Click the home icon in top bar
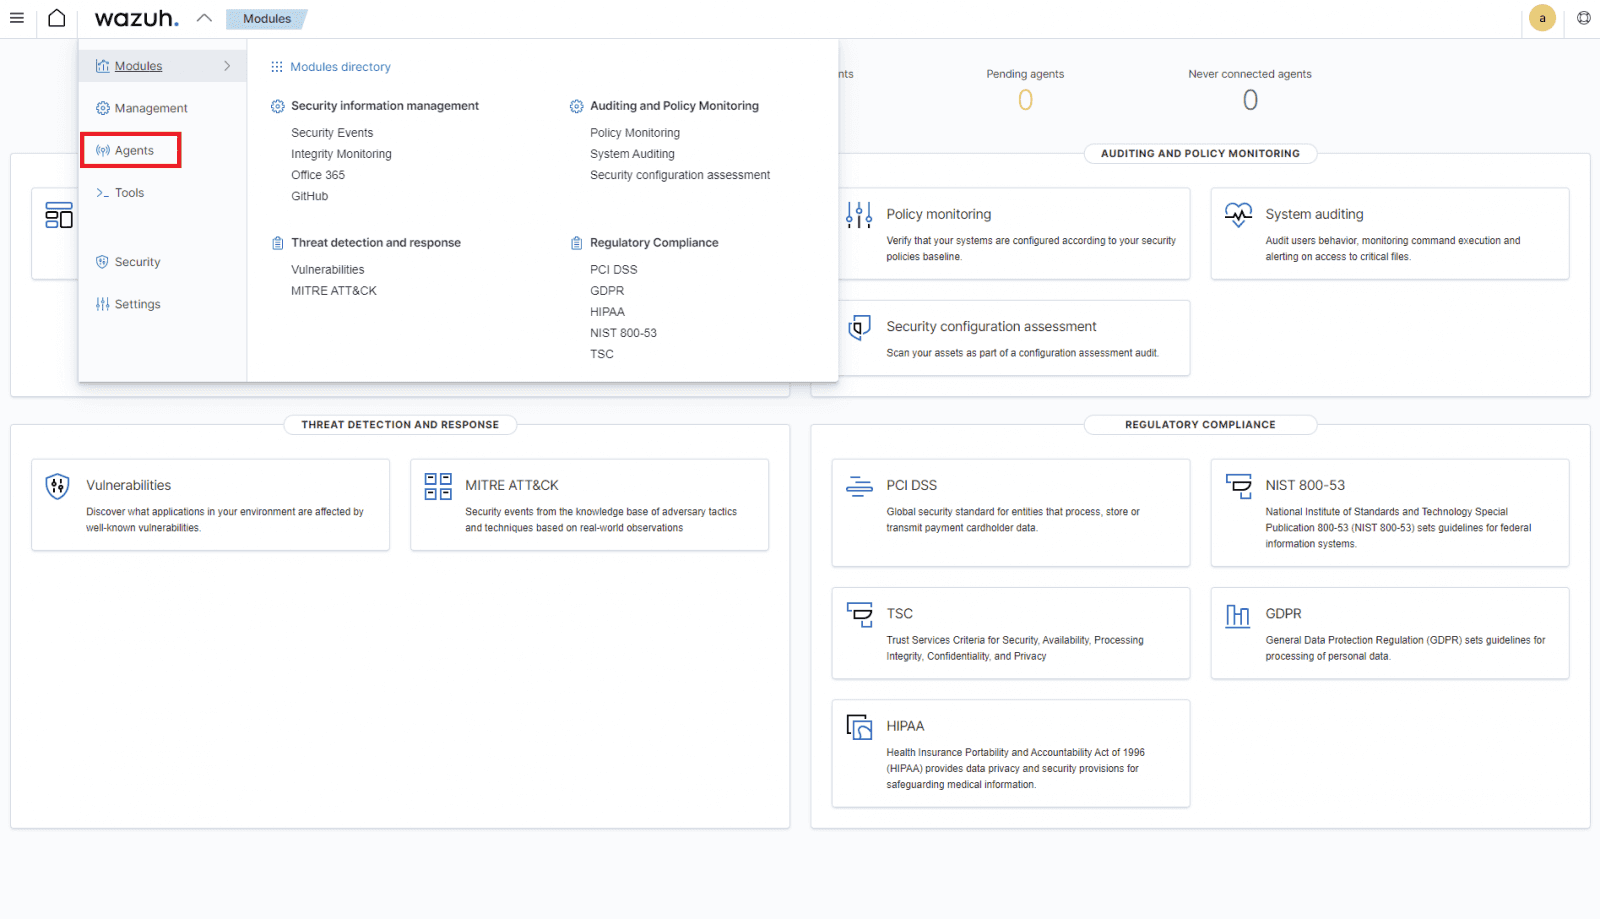The width and height of the screenshot is (1600, 919). [x=57, y=18]
